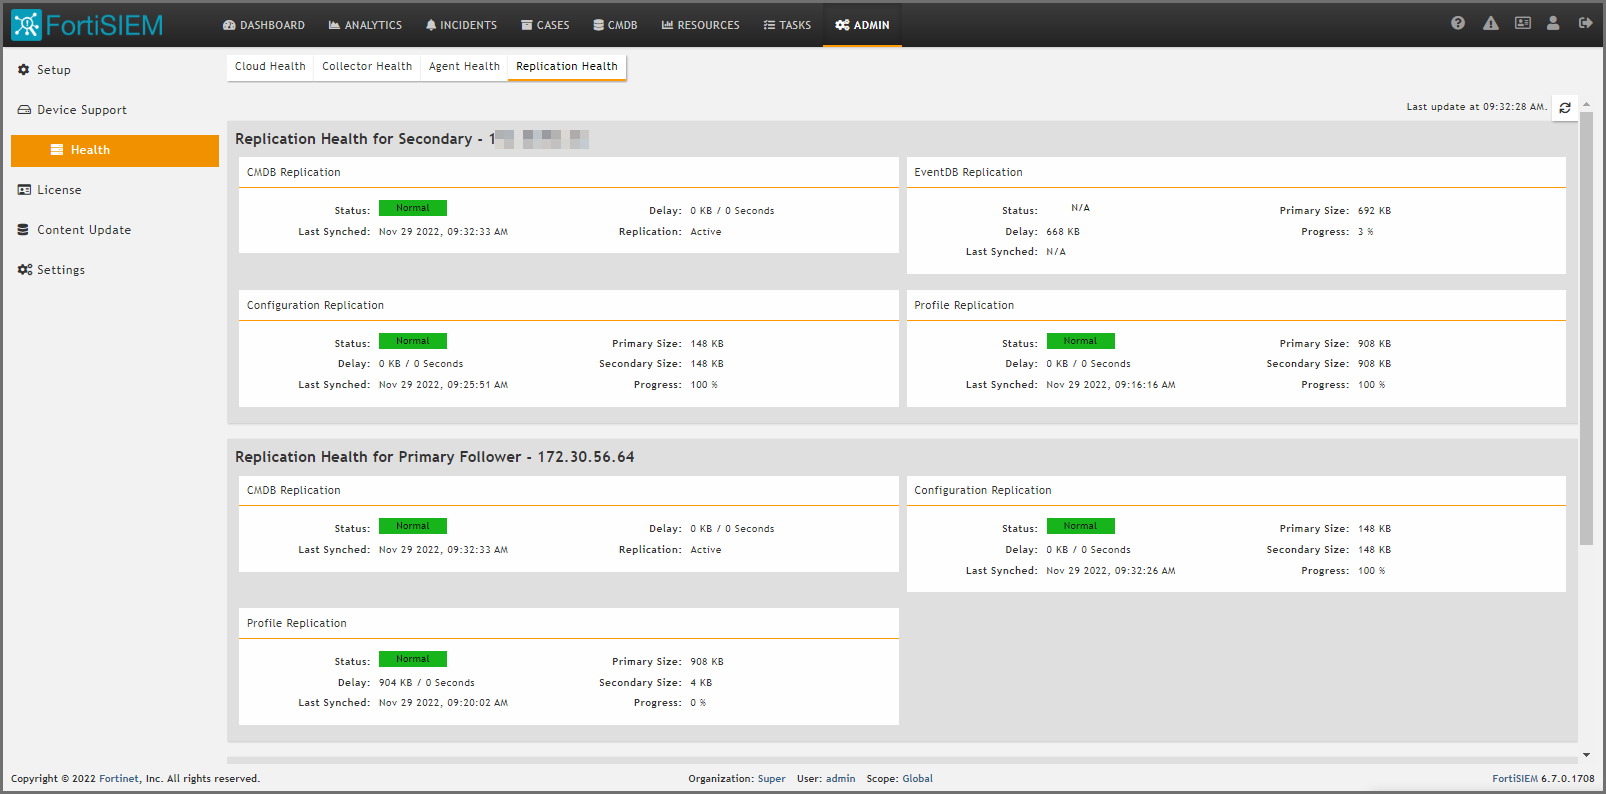Click Primary Follower Profile Delay "904 KB / 0 Seconds"
This screenshot has height=794, width=1606.
click(x=427, y=683)
